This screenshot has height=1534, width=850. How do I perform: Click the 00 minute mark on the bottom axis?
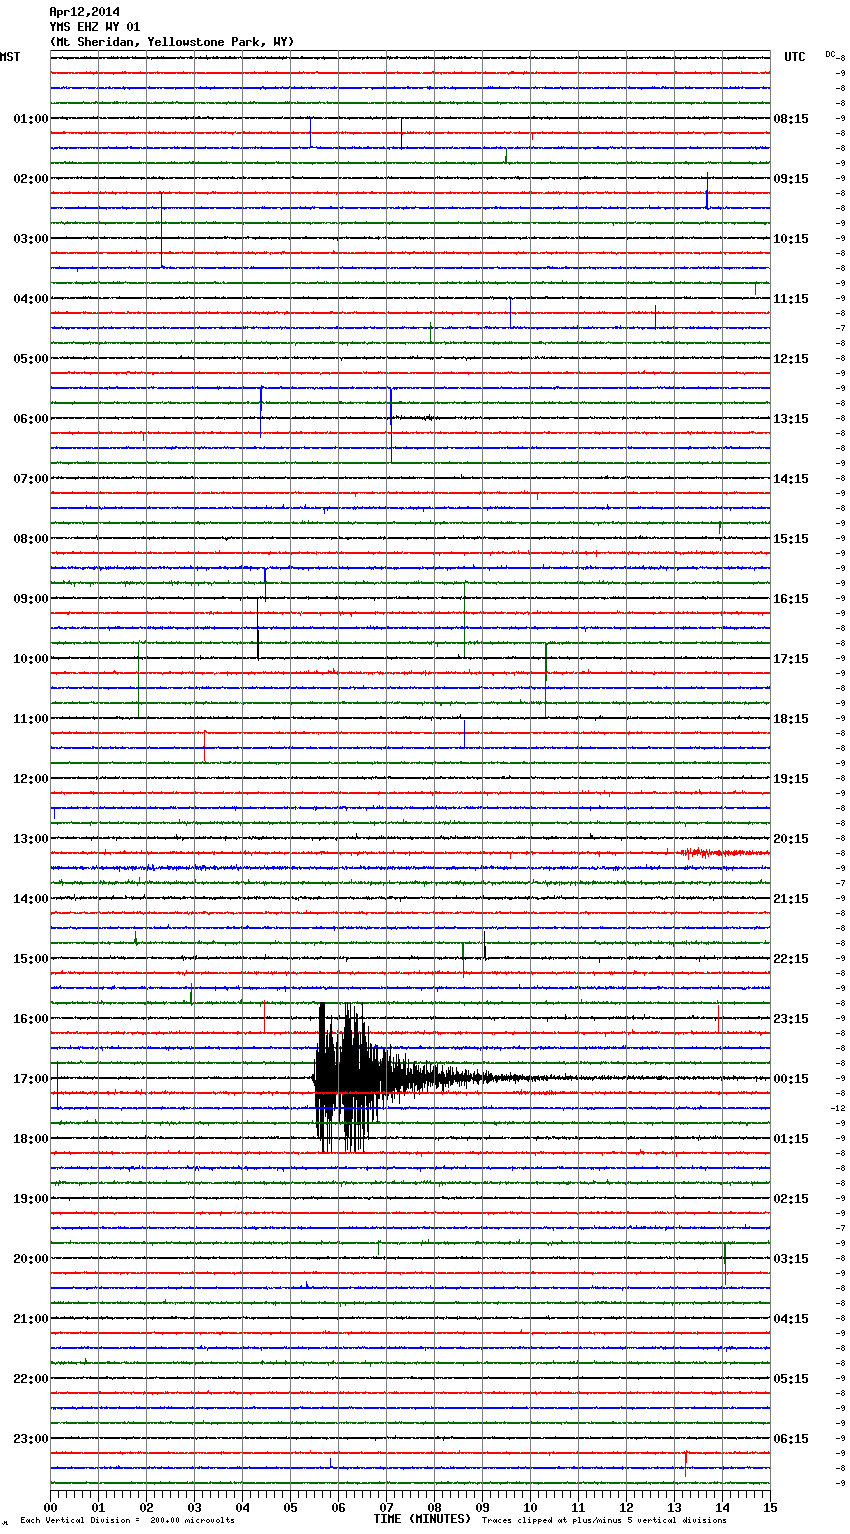pos(50,1507)
